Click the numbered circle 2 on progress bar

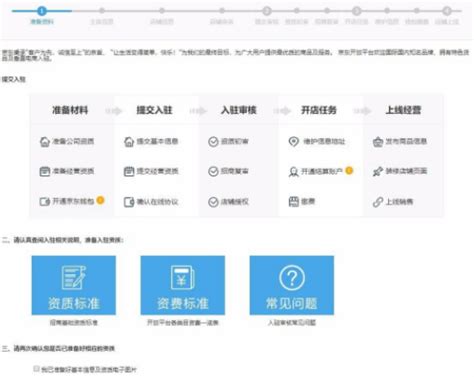point(267,11)
